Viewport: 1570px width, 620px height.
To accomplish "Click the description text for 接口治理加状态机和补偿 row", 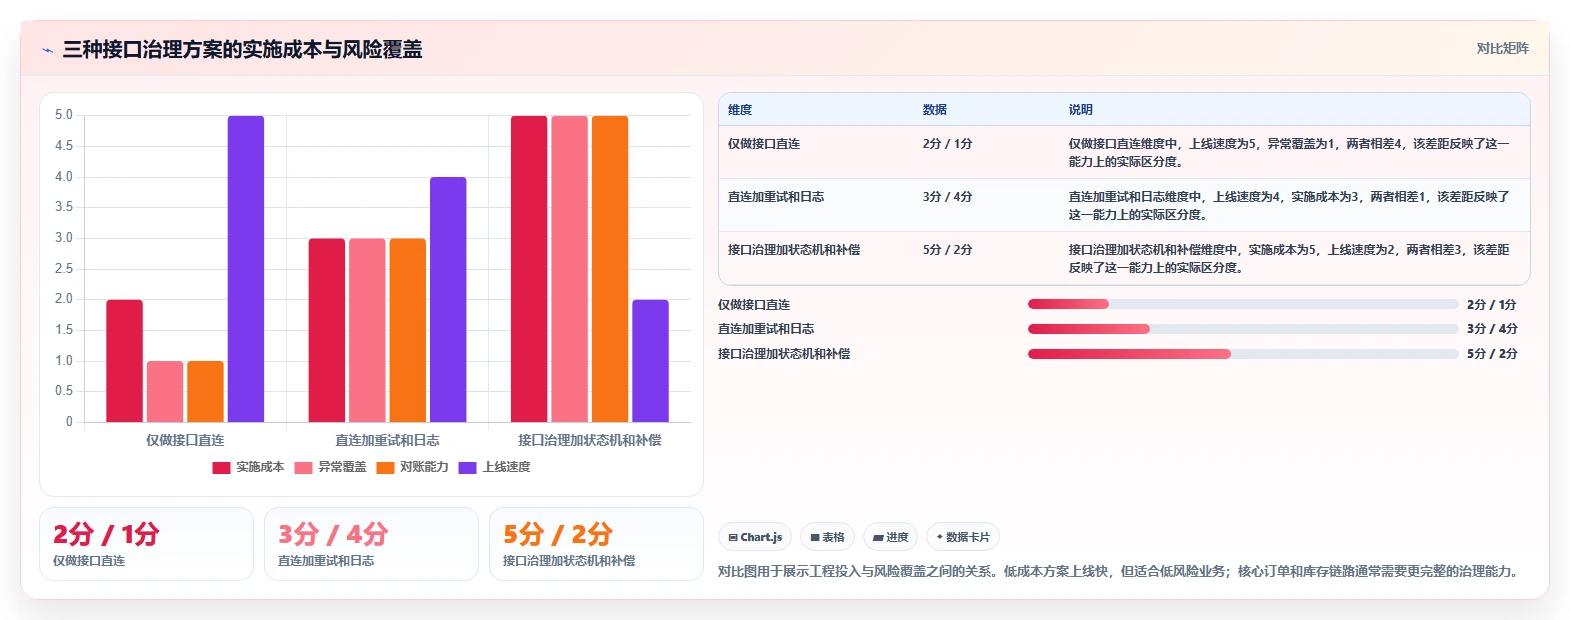I will [1289, 259].
